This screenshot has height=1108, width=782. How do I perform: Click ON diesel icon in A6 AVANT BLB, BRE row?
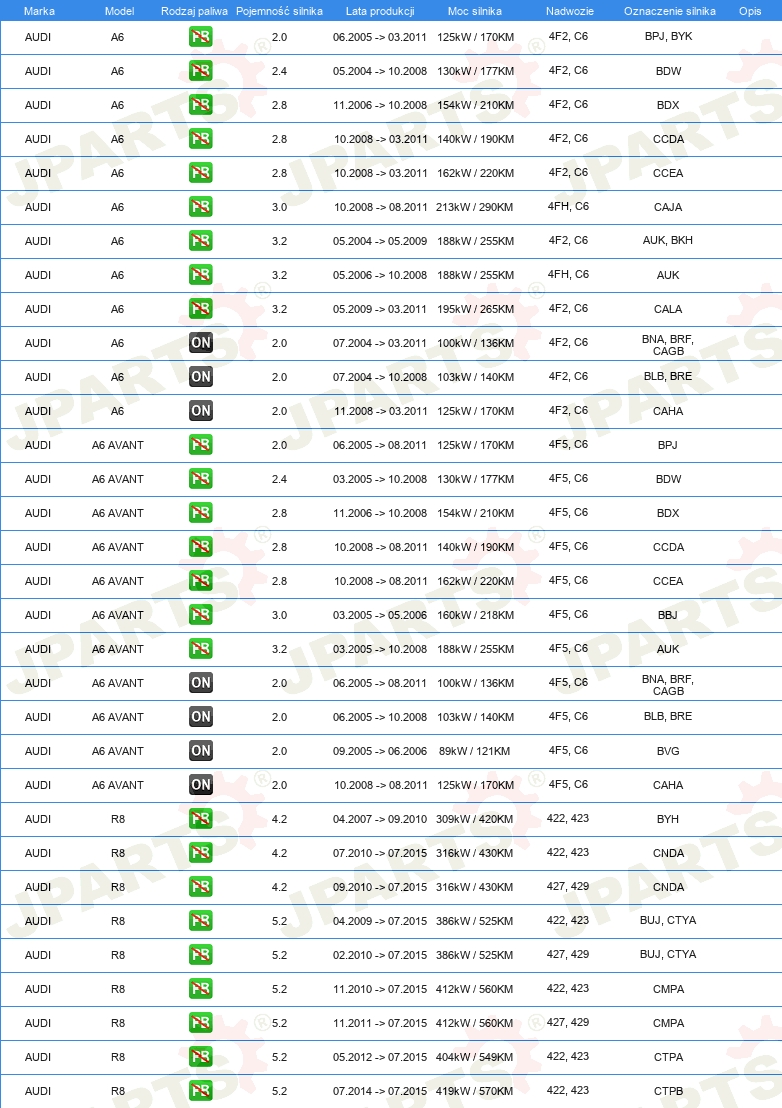click(201, 717)
